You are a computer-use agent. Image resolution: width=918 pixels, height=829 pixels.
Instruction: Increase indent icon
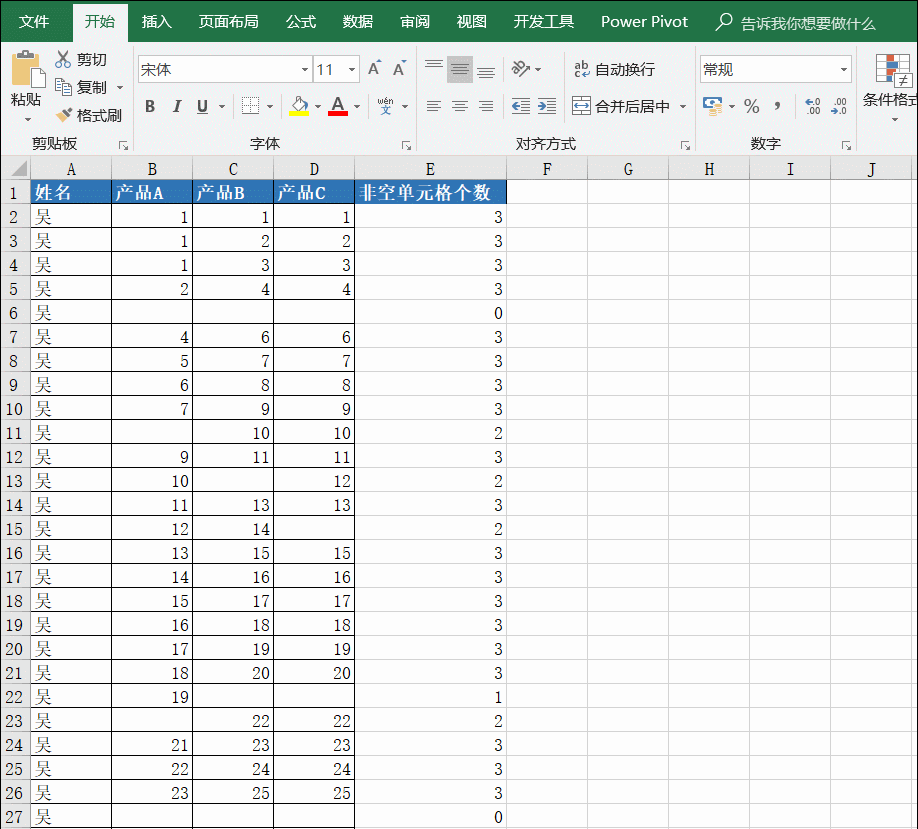click(547, 106)
